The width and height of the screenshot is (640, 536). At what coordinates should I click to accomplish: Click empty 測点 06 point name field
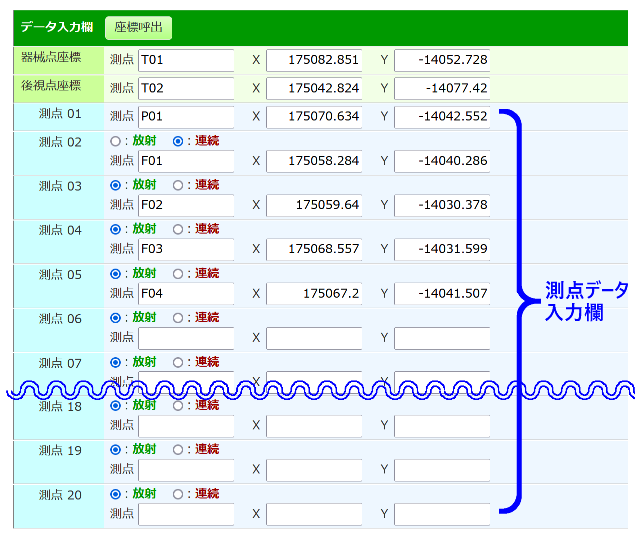coord(186,338)
